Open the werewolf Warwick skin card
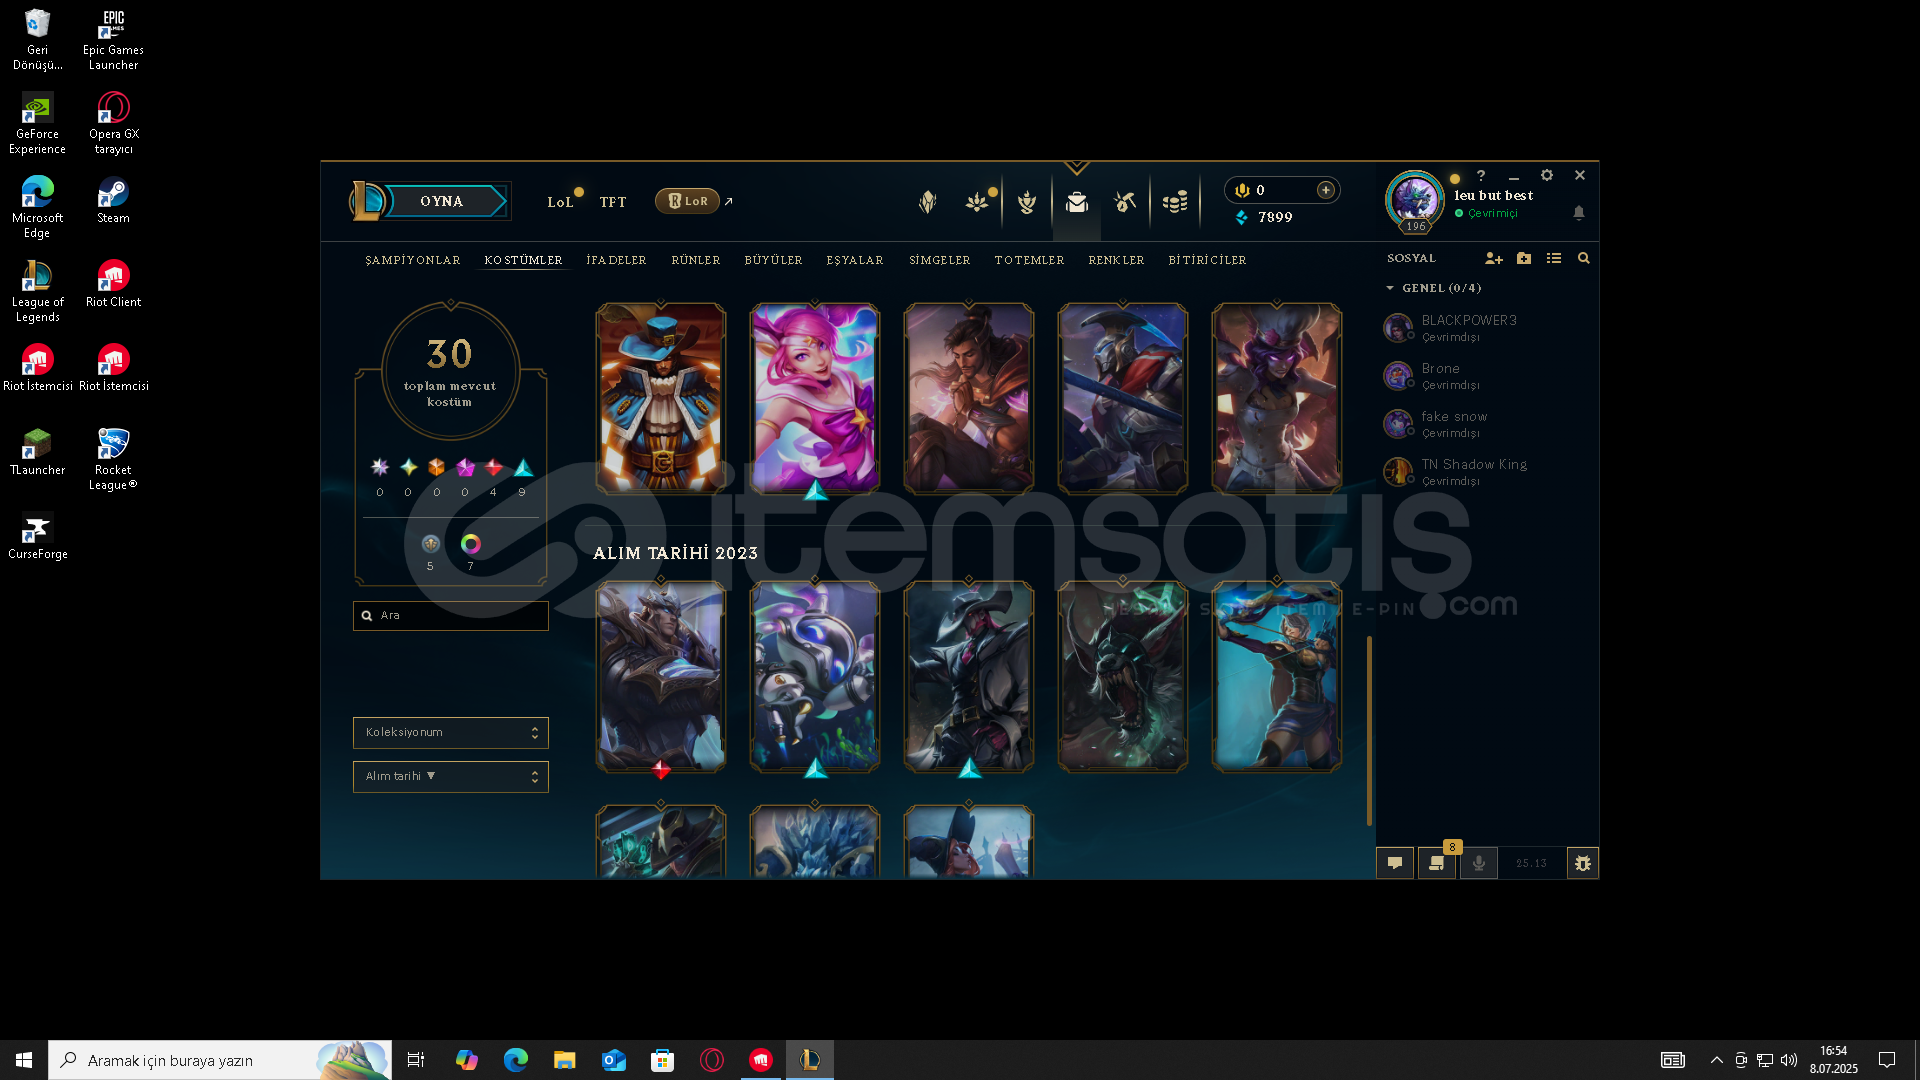 [1123, 676]
